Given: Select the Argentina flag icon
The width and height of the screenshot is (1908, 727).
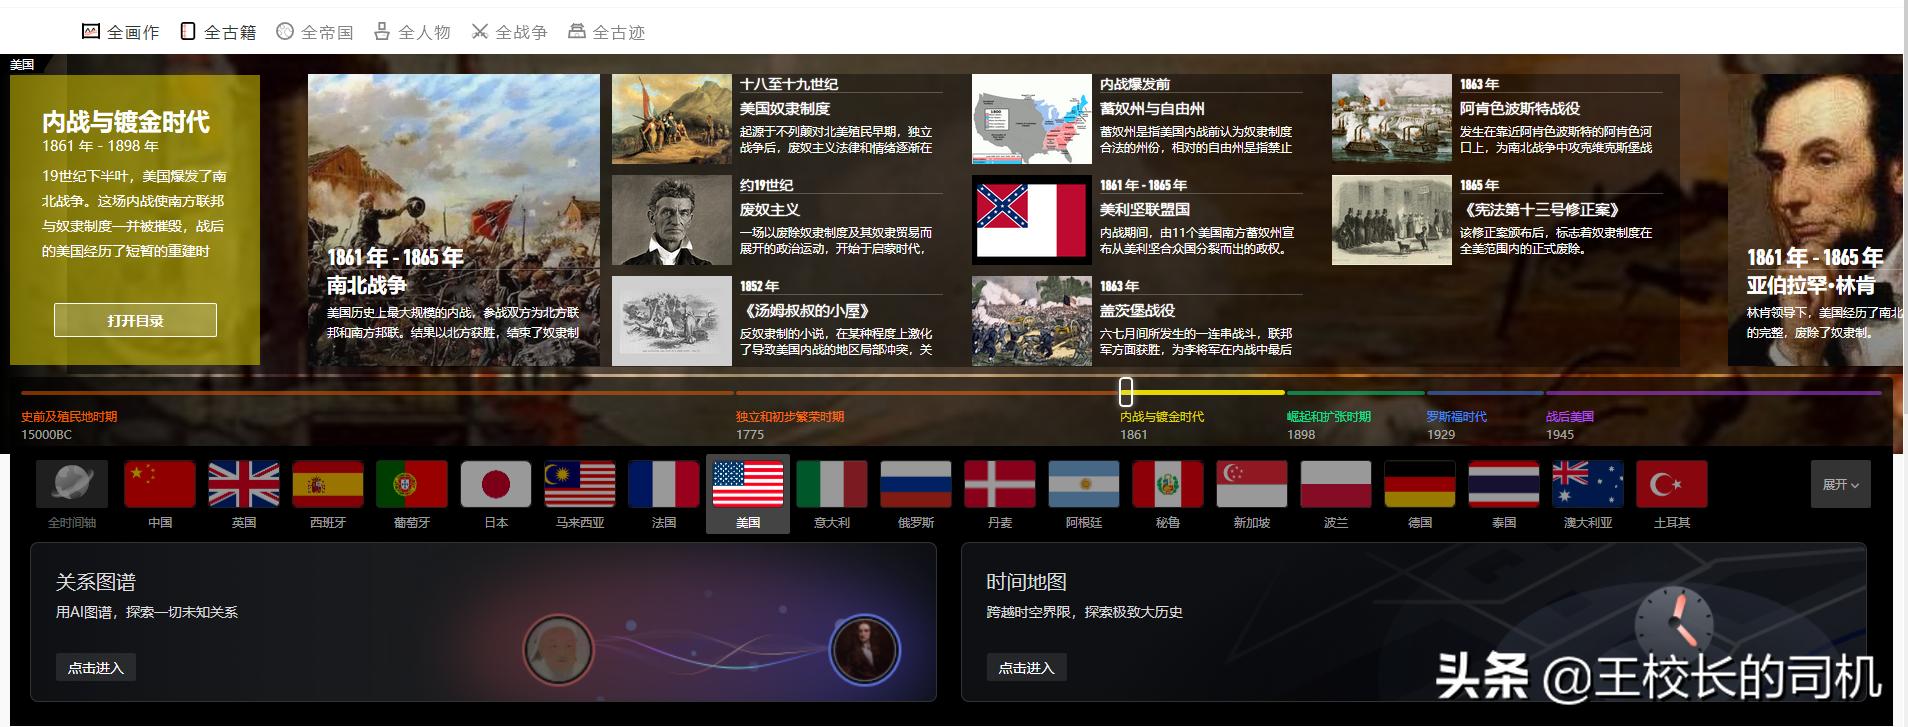Looking at the screenshot, I should 1084,485.
